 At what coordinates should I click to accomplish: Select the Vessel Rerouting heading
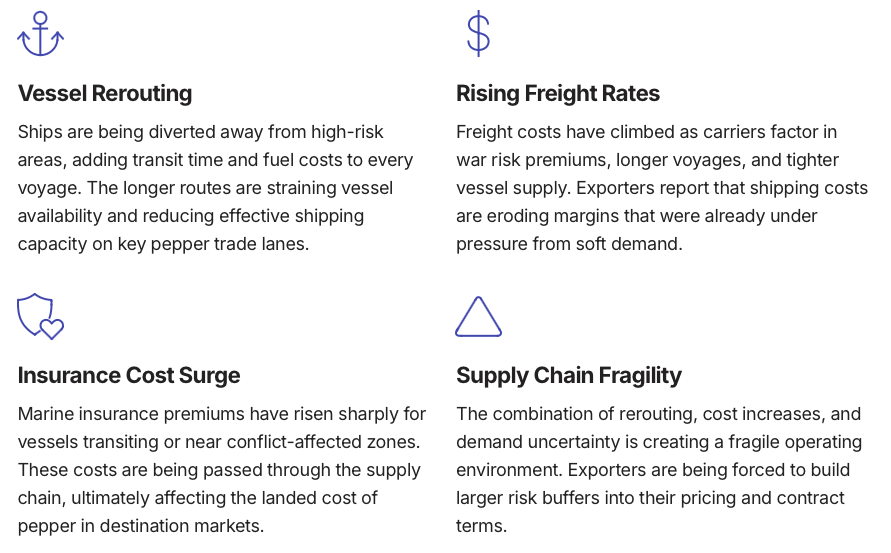click(105, 94)
